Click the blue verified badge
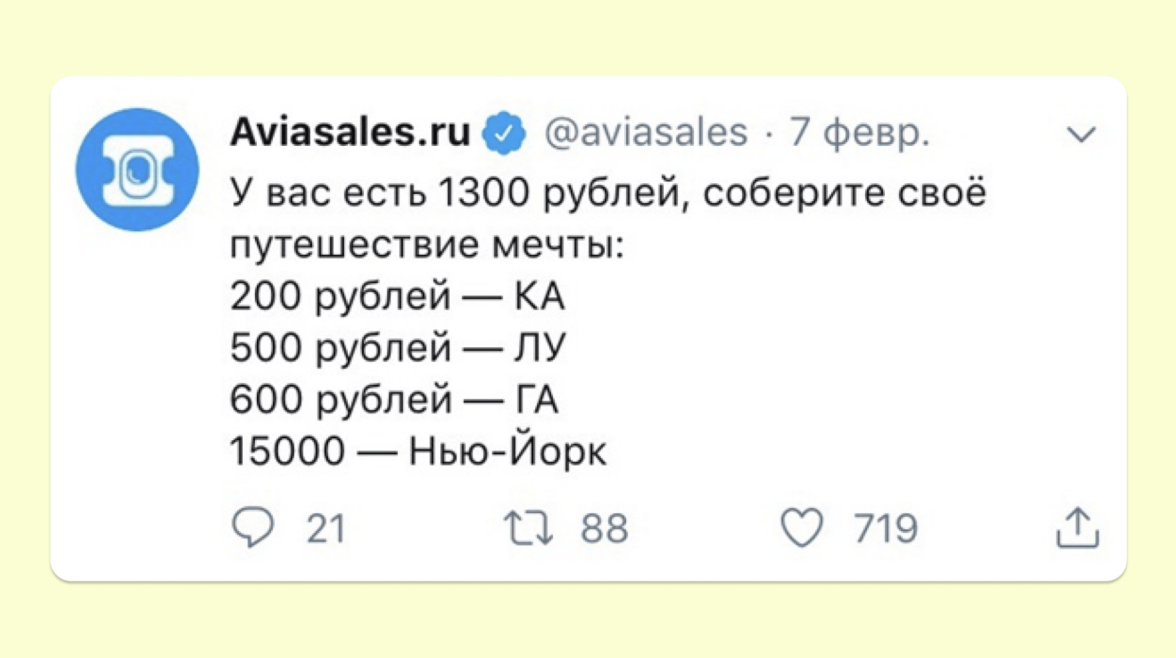The image size is (1176, 658). (505, 133)
